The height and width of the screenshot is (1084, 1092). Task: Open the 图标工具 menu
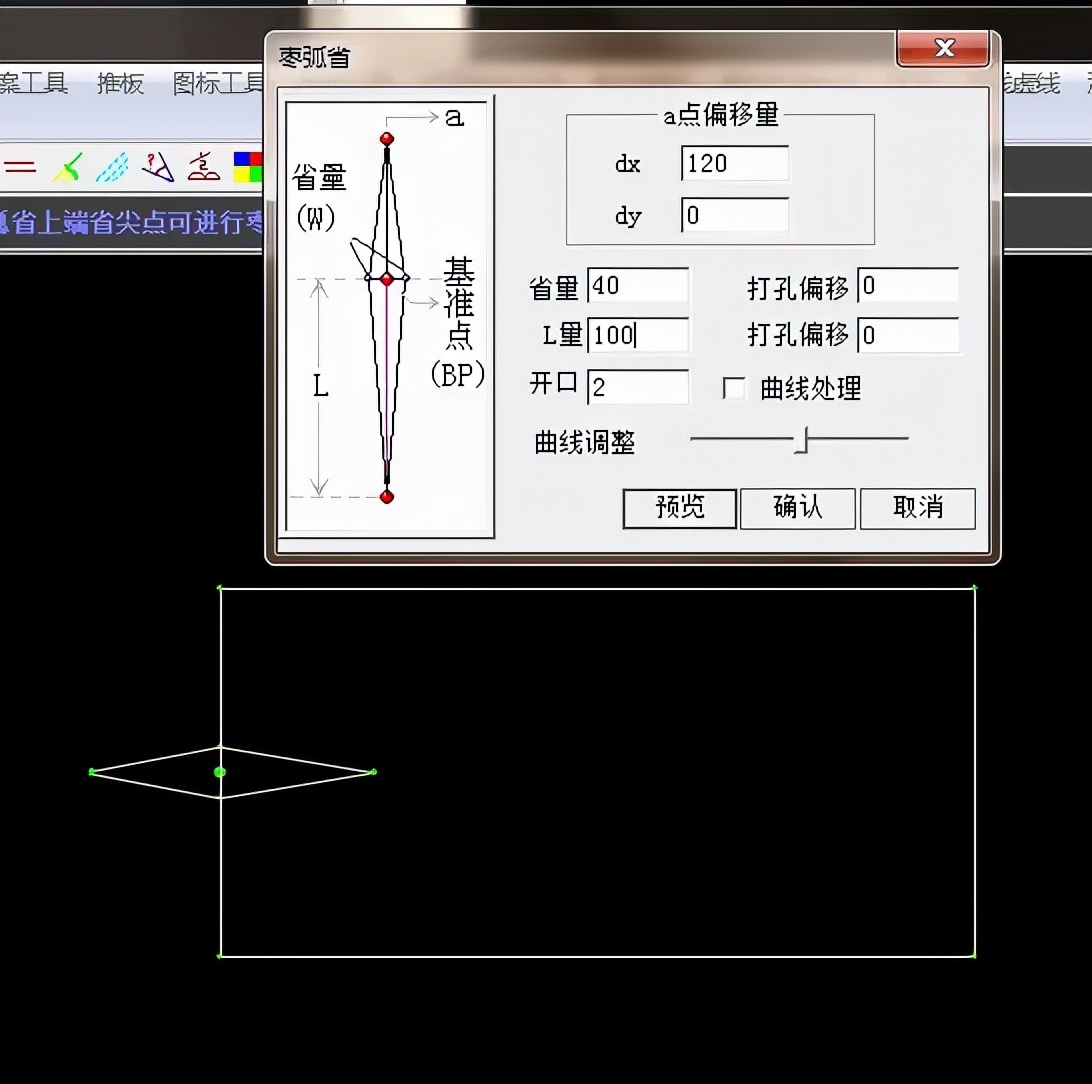tap(213, 84)
